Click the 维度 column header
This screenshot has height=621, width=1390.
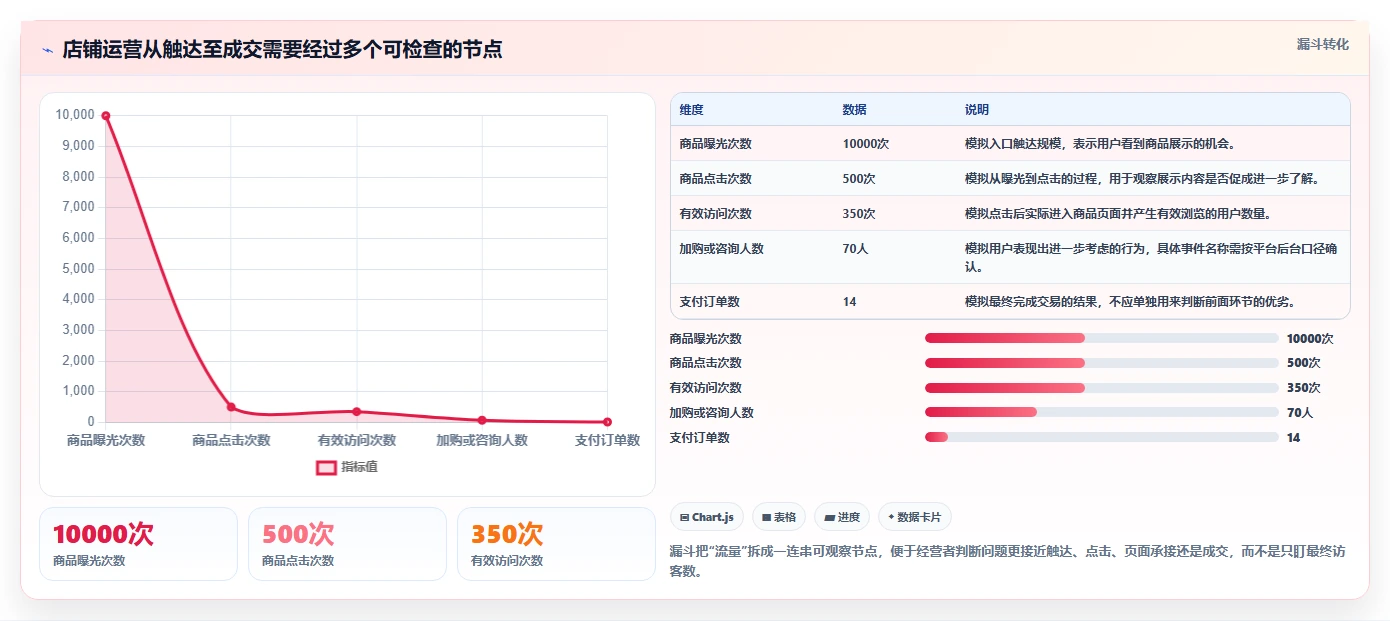(692, 110)
